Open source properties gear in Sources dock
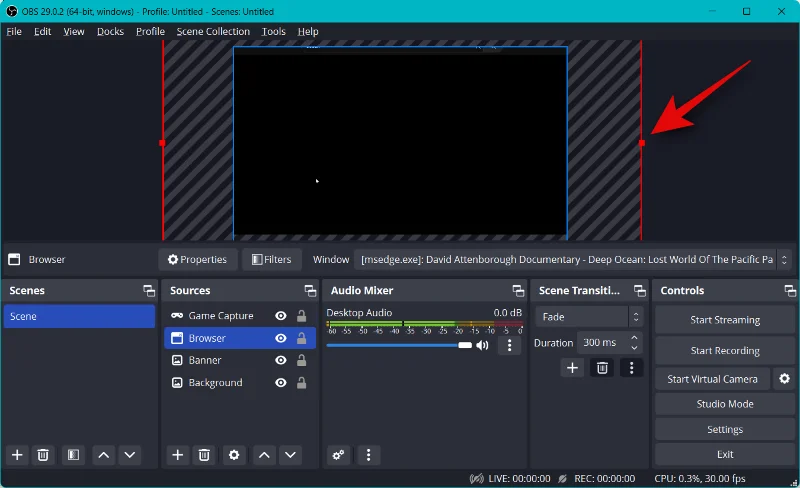 pos(234,455)
